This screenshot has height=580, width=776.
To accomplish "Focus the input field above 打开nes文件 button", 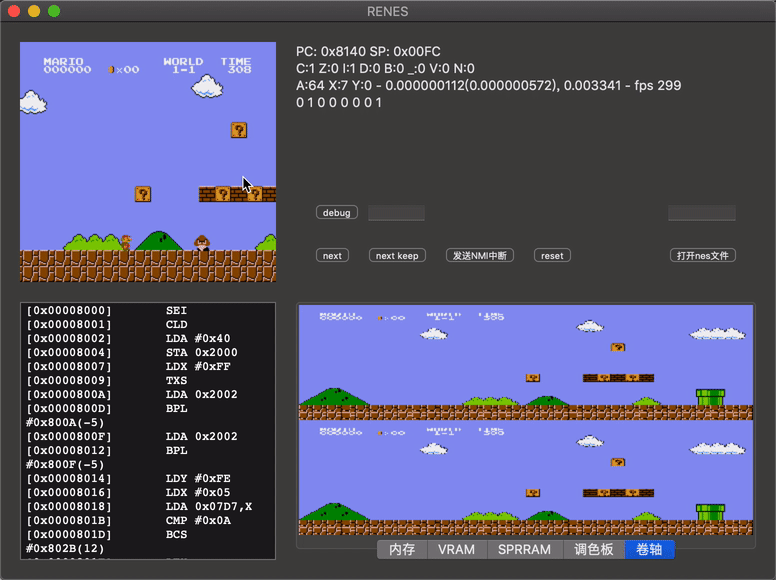I will (702, 213).
